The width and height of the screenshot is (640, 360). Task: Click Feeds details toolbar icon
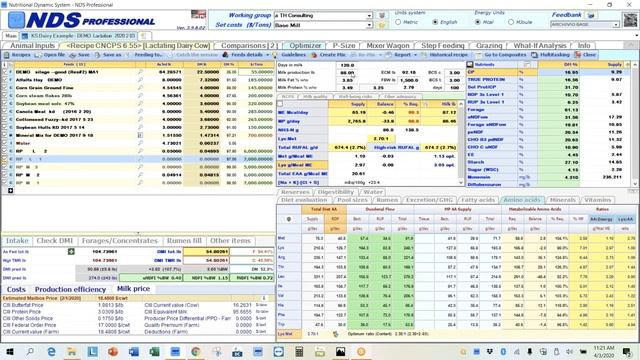tap(225, 55)
